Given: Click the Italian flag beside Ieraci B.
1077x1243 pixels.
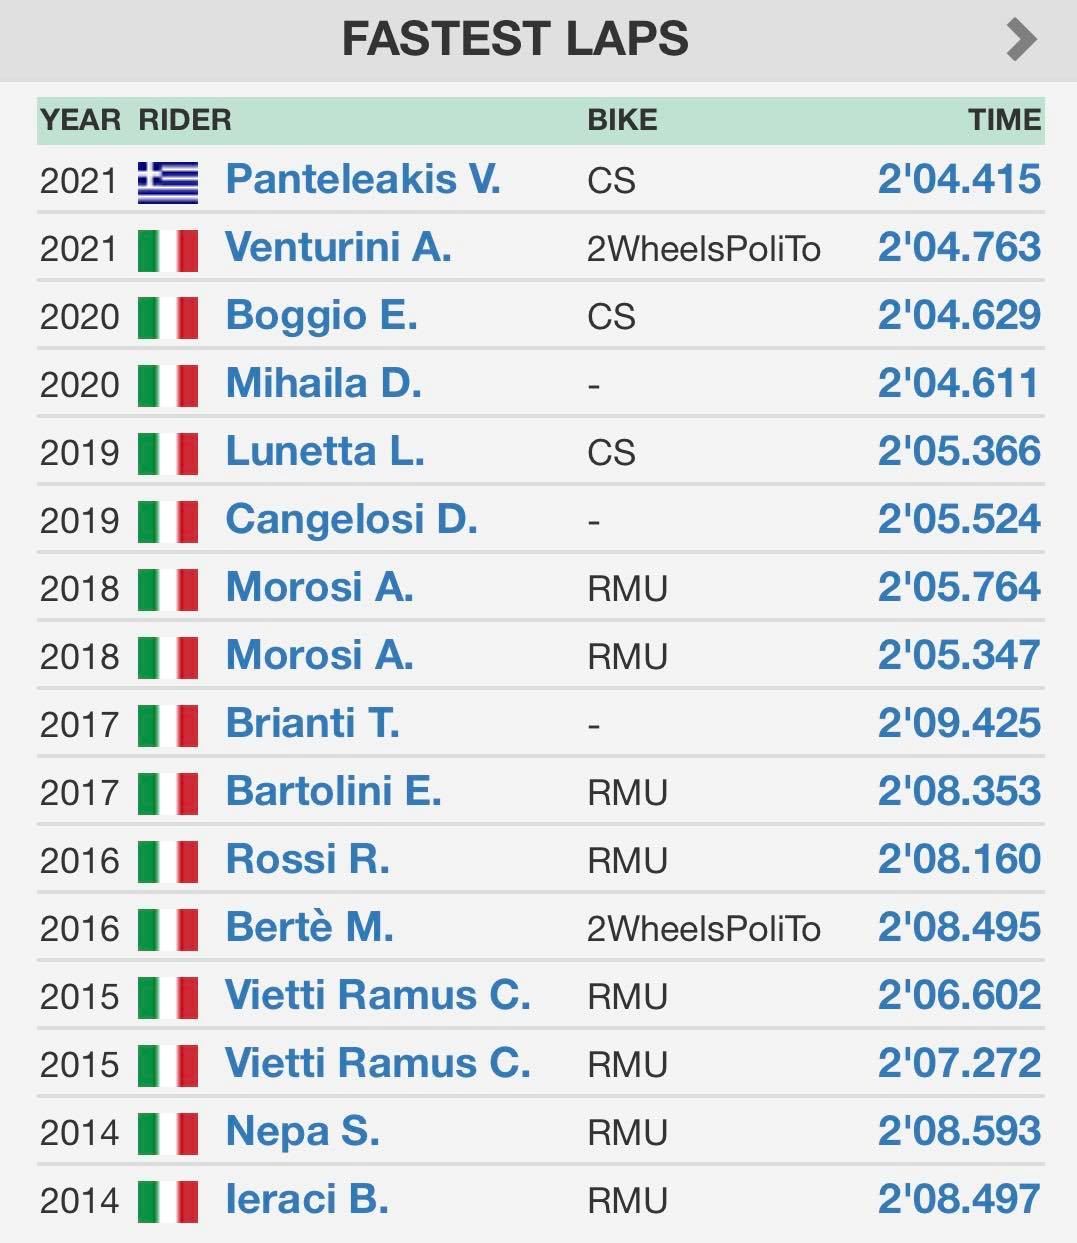Looking at the screenshot, I should pos(168,1202).
